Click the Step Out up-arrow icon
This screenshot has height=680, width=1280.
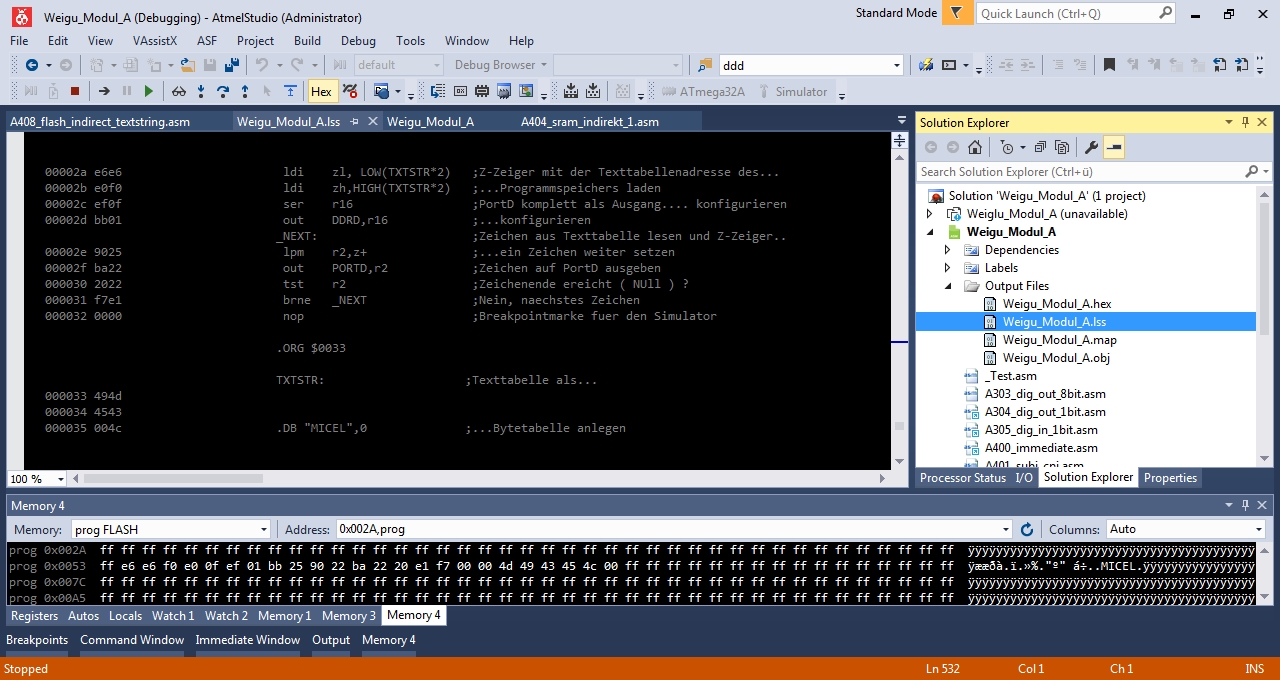pos(245,91)
